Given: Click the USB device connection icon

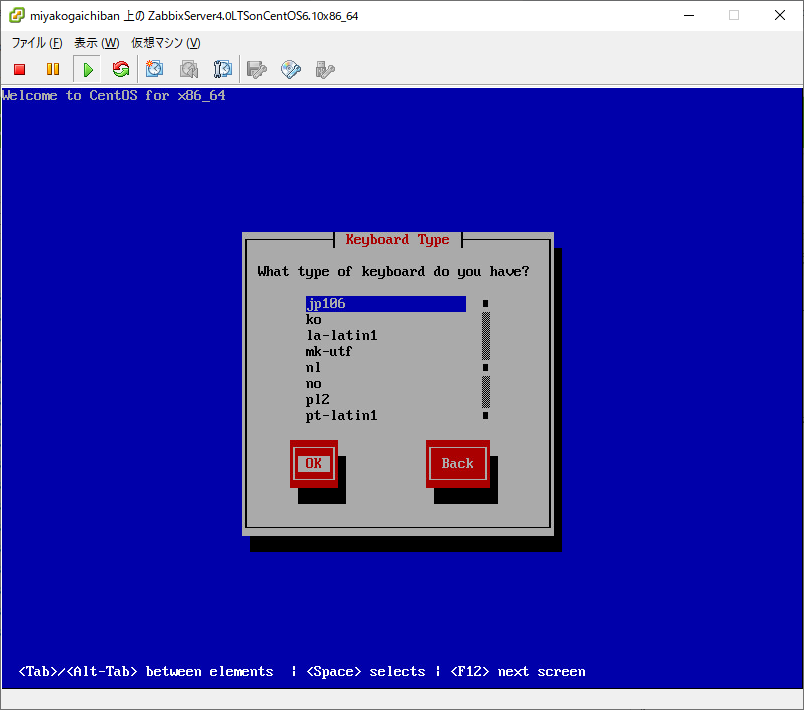Looking at the screenshot, I should (x=325, y=69).
